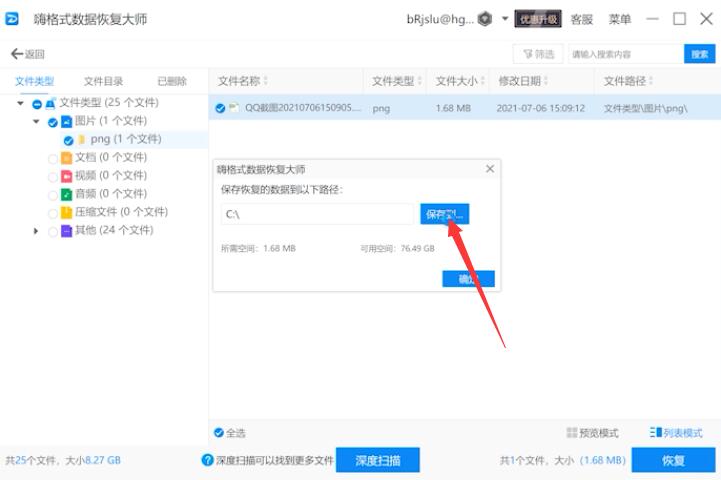Check the 文档 category checkbox

tap(52, 159)
